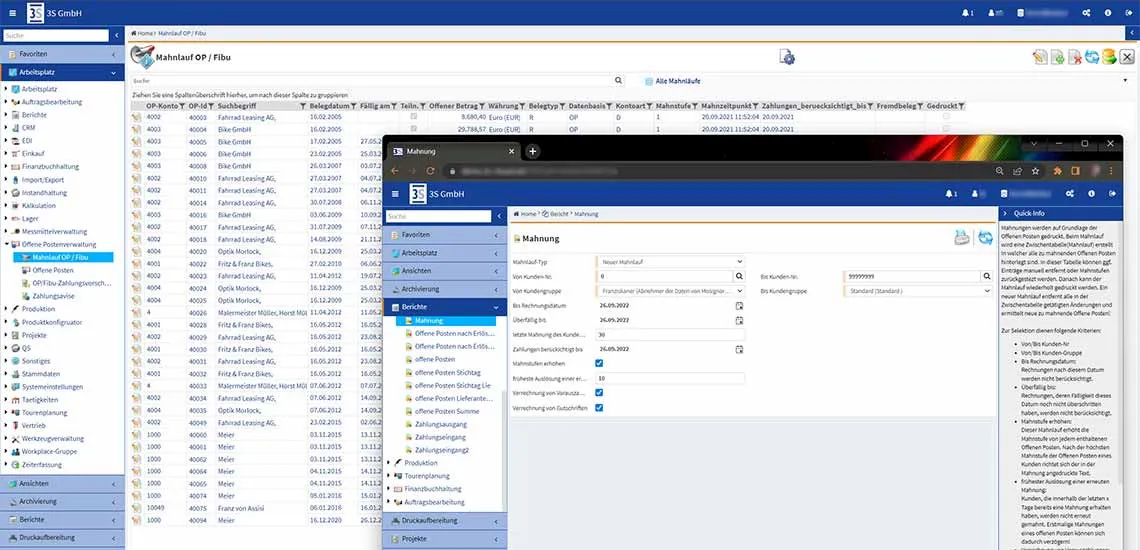Click the refresh icon in Mahnlauf toolbar
The width and height of the screenshot is (1140, 550).
(x=1092, y=57)
